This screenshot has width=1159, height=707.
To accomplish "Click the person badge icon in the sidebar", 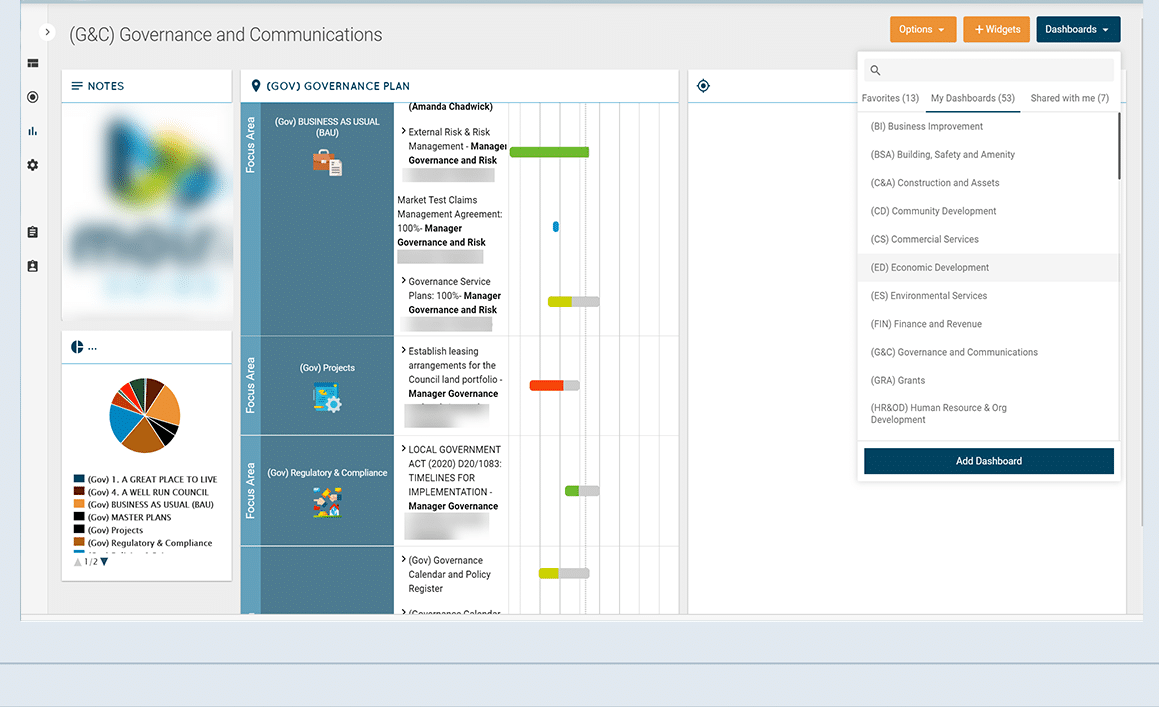I will click(x=32, y=265).
